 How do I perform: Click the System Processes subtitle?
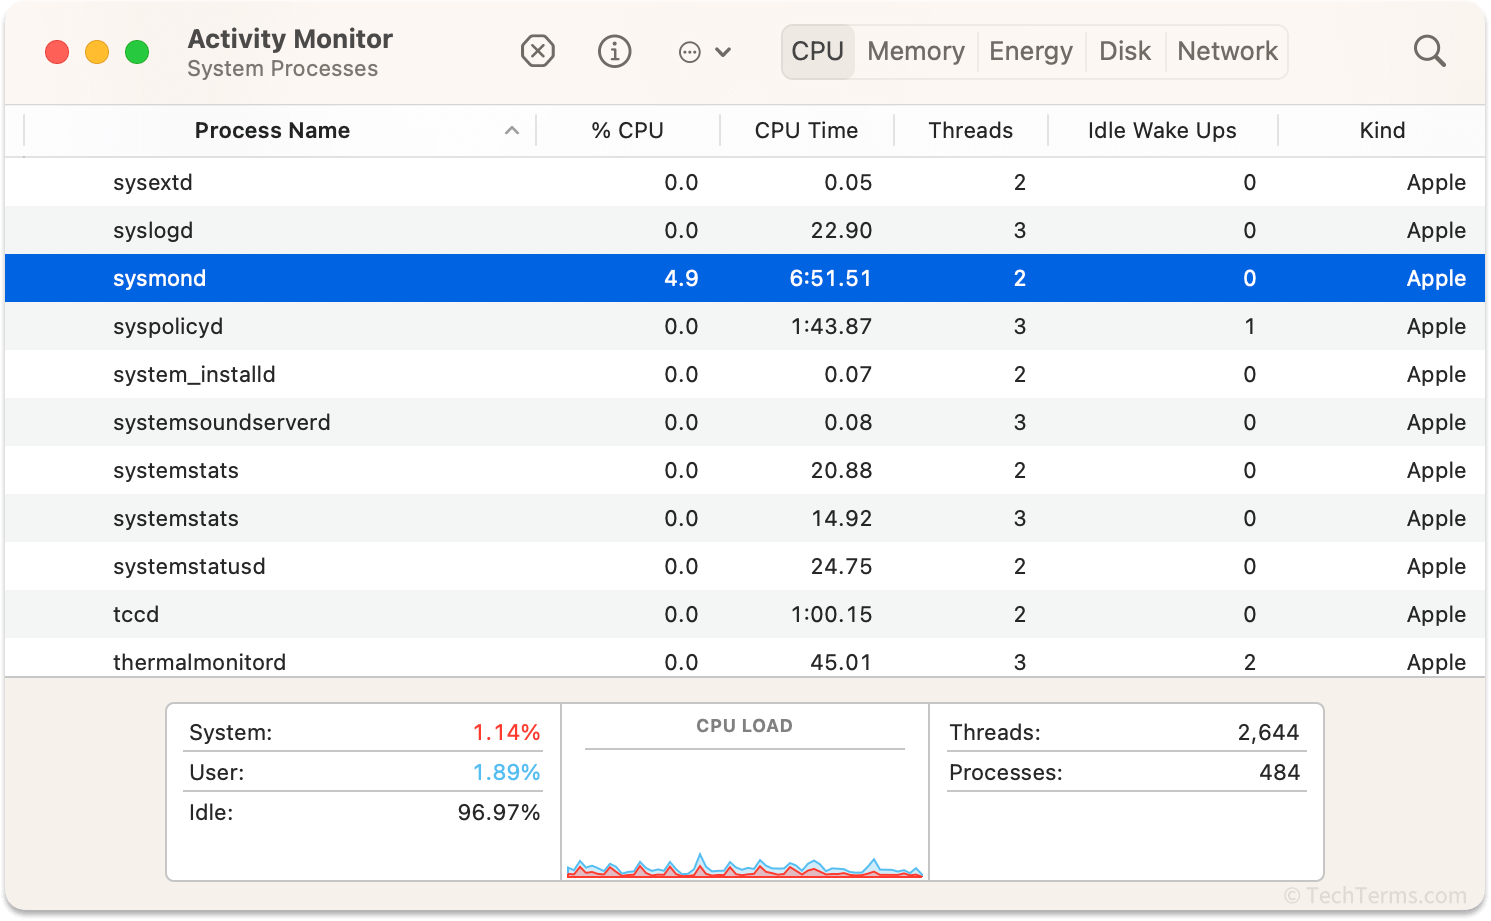(x=283, y=69)
